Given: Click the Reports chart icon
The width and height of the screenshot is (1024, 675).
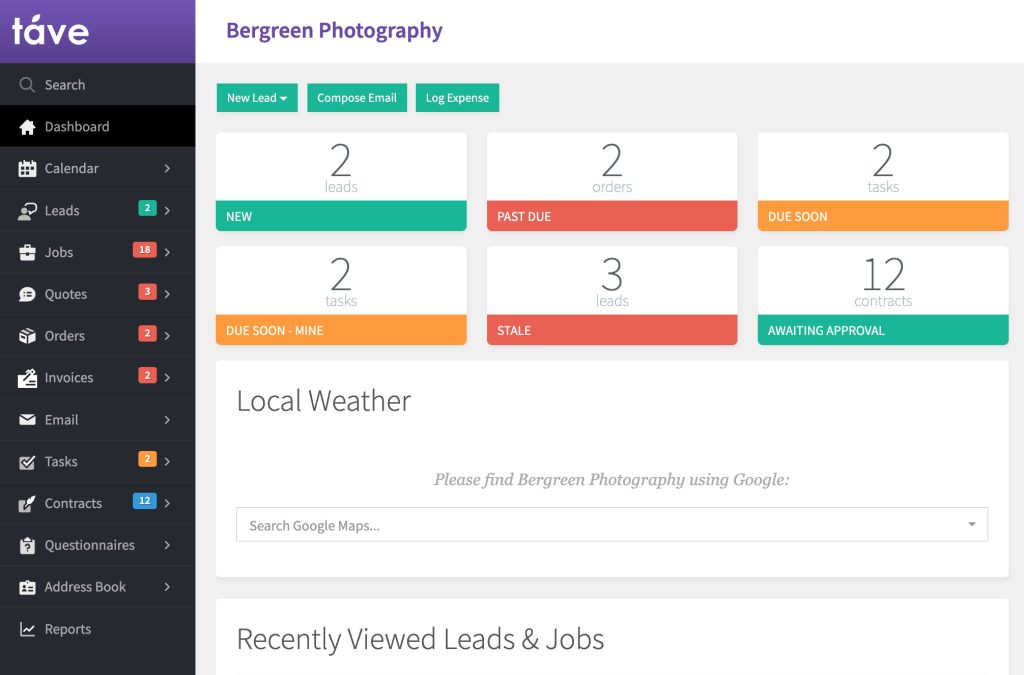Looking at the screenshot, I should [x=27, y=629].
